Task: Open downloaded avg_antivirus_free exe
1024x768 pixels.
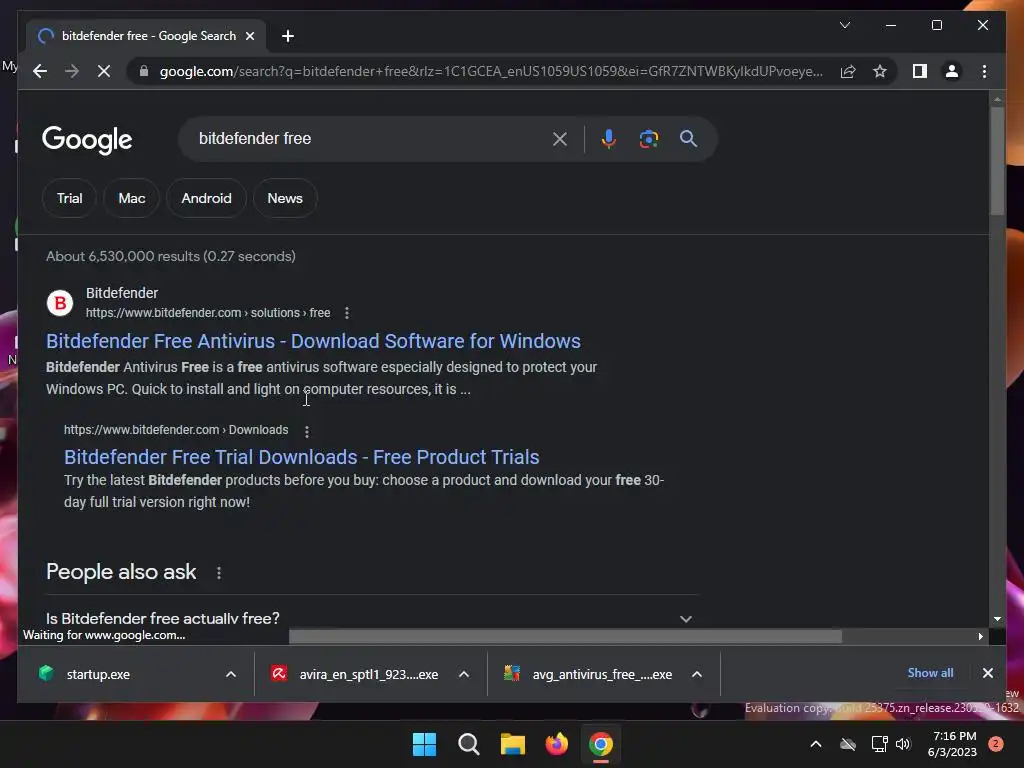Action: tap(587, 674)
